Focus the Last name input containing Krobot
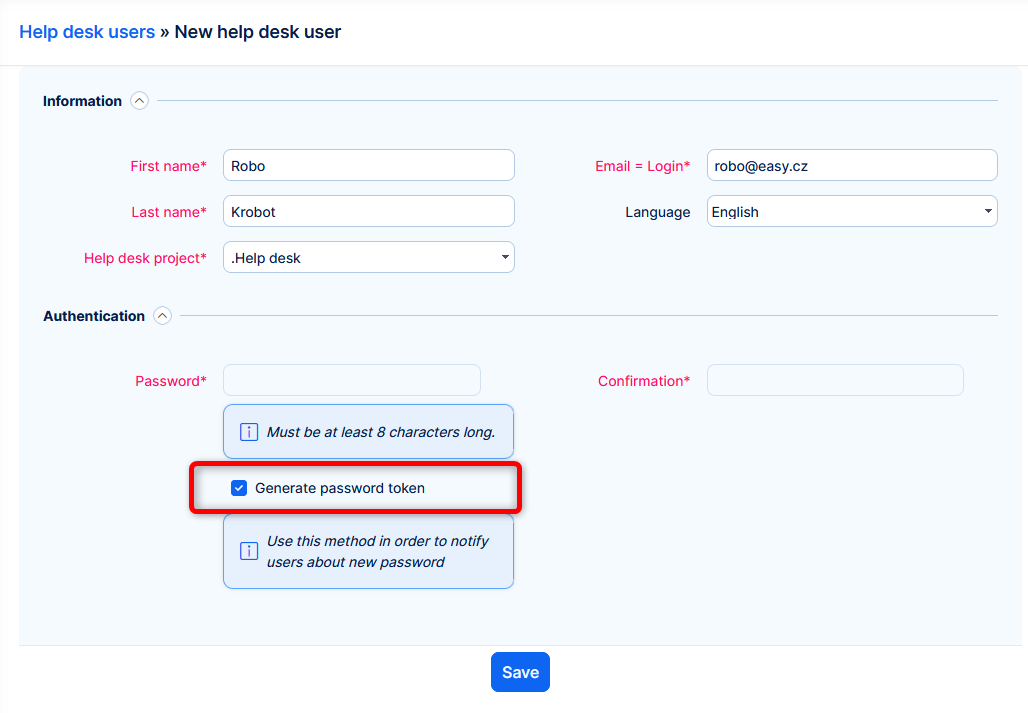1028x713 pixels. coord(368,212)
